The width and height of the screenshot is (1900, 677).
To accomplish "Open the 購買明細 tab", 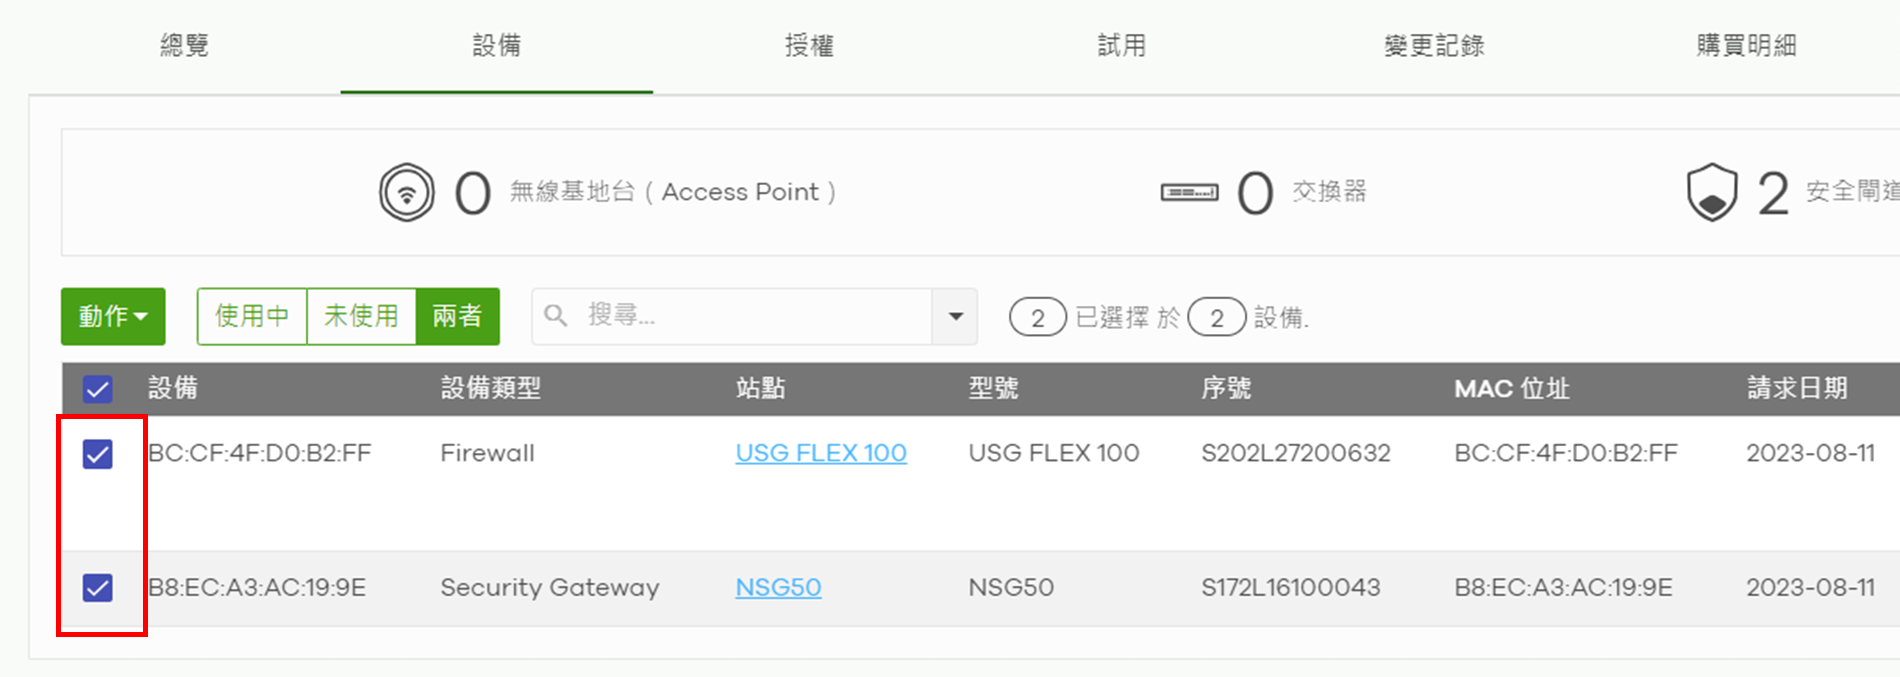I will click(1746, 46).
